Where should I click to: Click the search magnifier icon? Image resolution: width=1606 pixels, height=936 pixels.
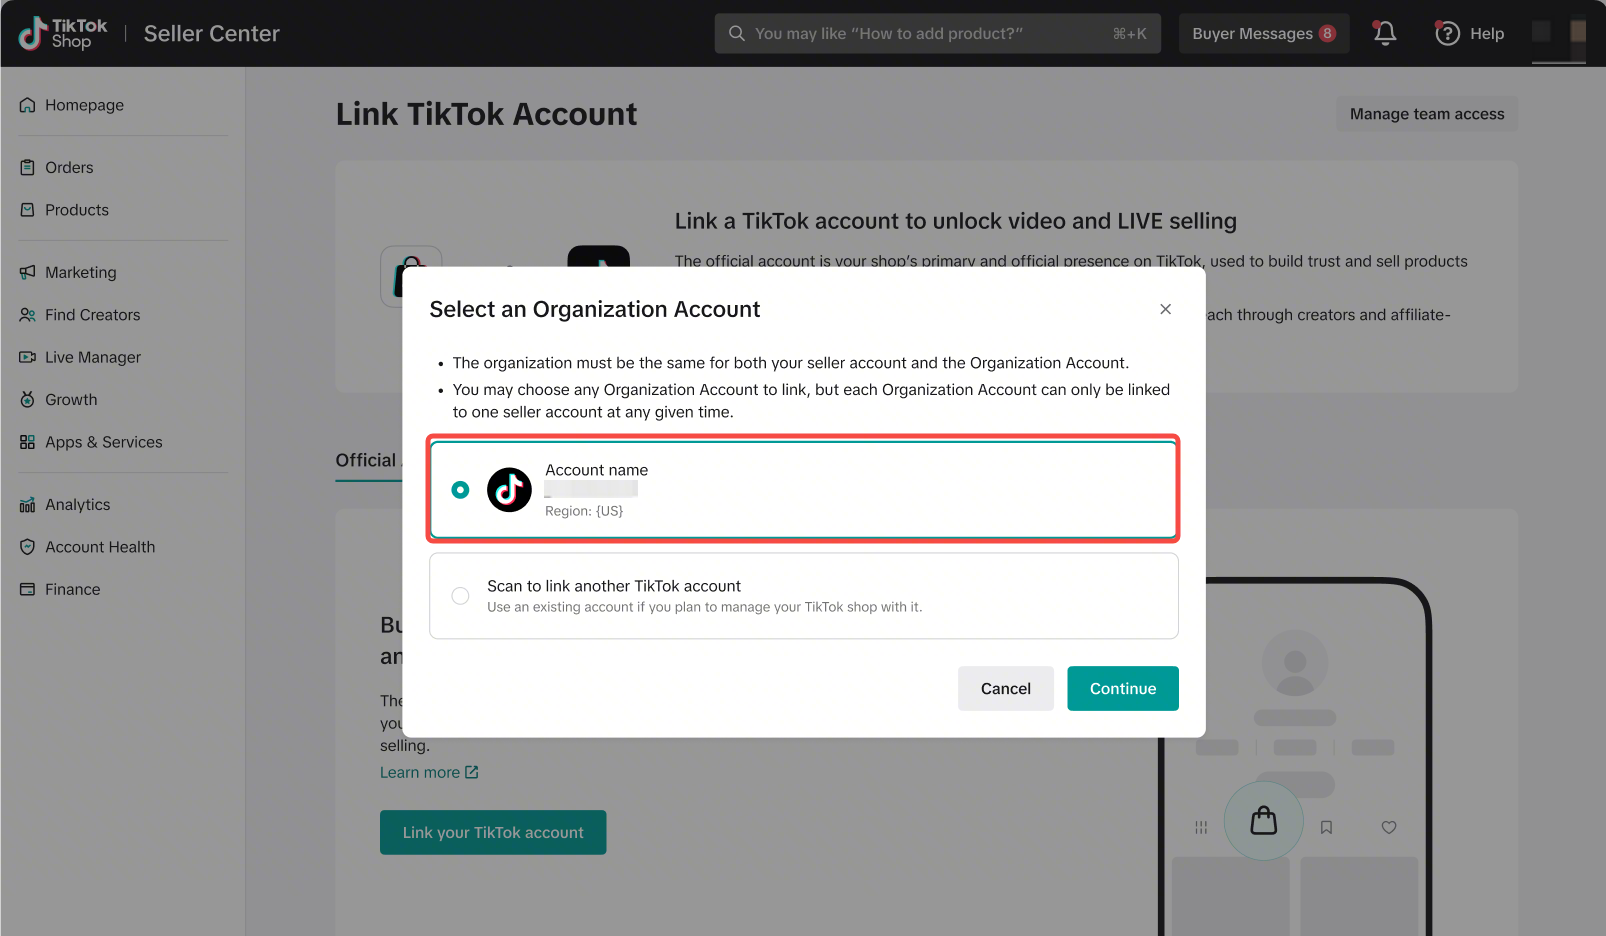(x=737, y=33)
